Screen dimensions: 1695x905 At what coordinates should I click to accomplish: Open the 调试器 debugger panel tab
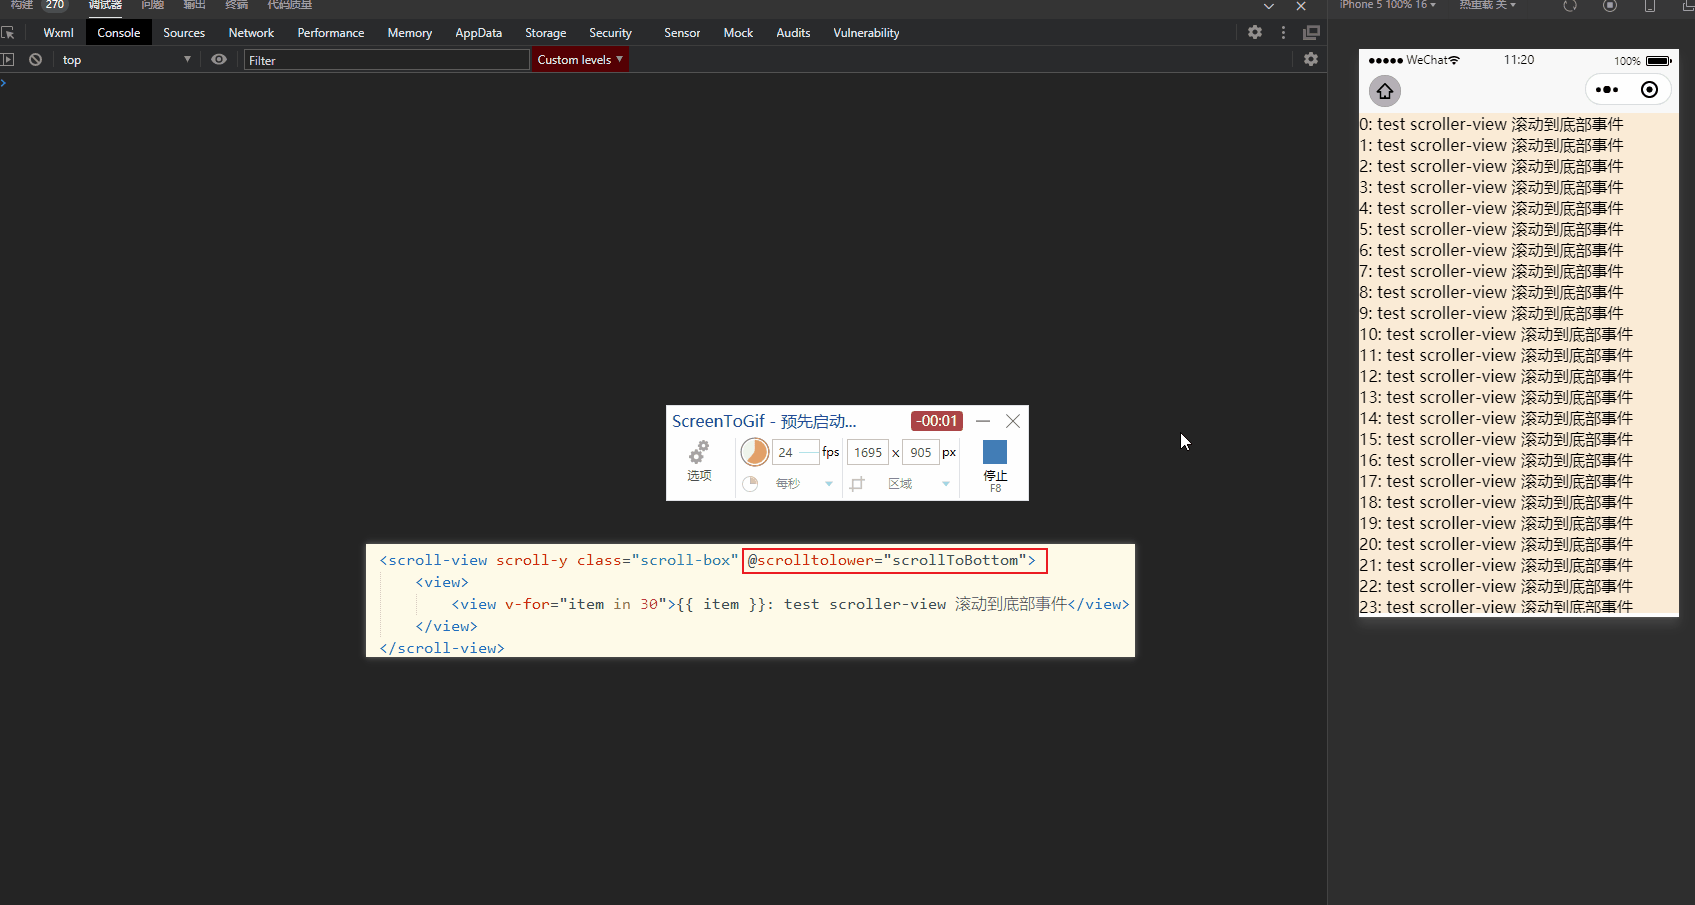[105, 5]
